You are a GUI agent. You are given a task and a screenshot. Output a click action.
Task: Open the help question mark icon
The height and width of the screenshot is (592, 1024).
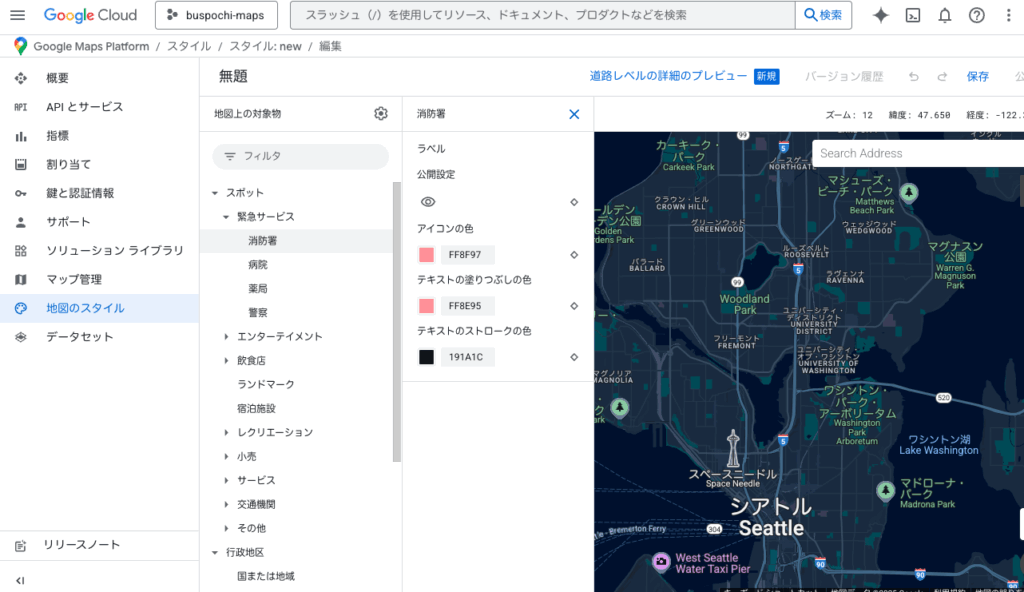(977, 15)
